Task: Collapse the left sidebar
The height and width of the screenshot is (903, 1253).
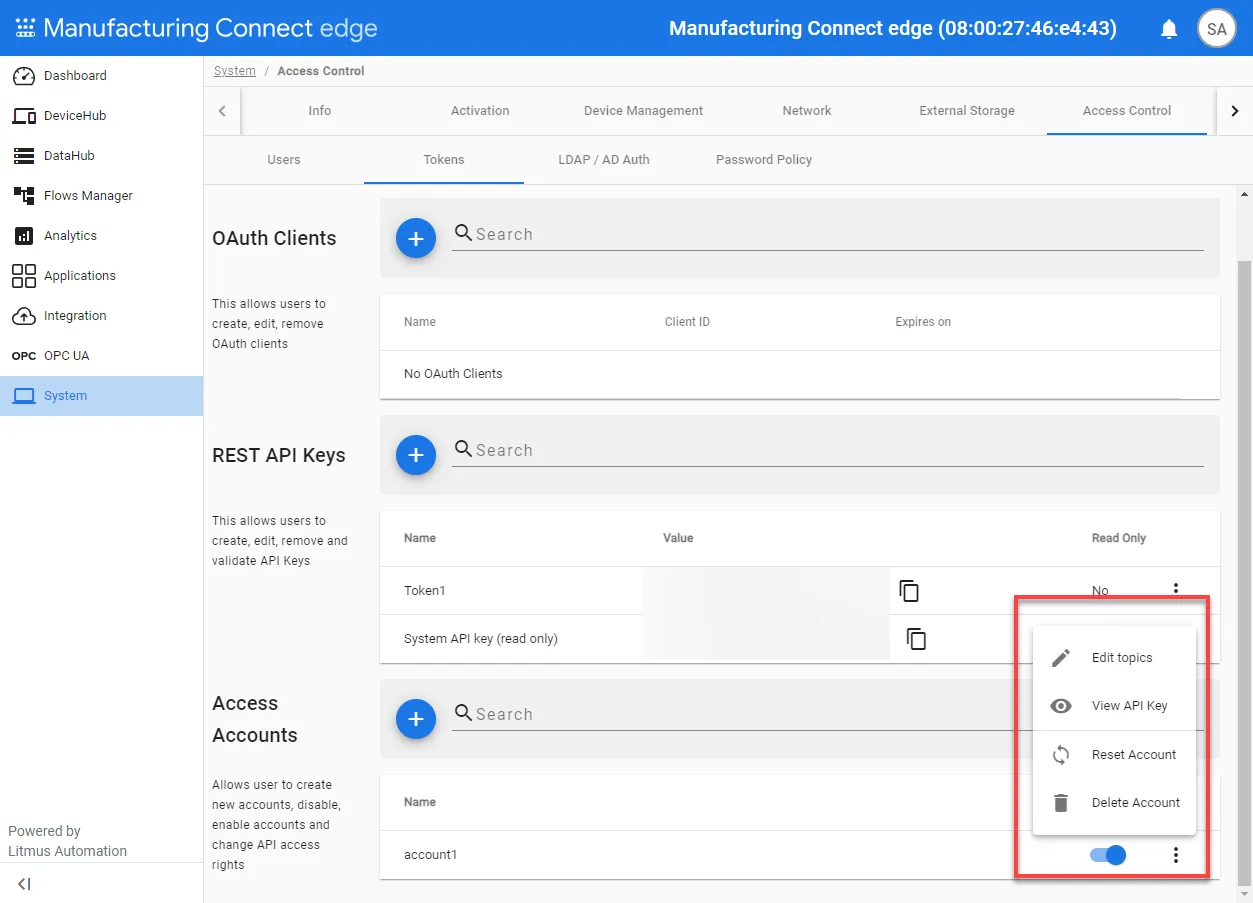Action: click(x=24, y=884)
